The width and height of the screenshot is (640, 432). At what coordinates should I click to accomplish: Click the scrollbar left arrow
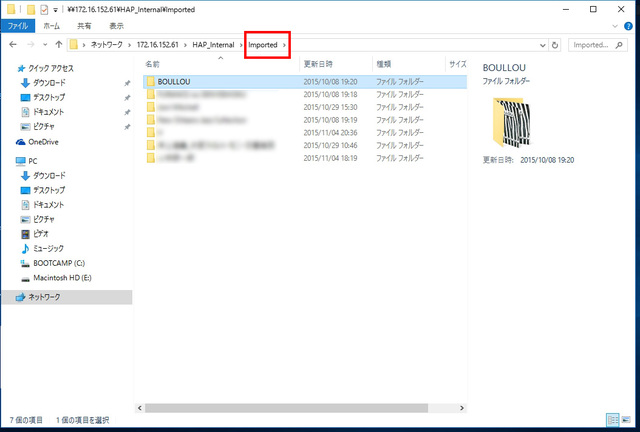click(x=140, y=408)
